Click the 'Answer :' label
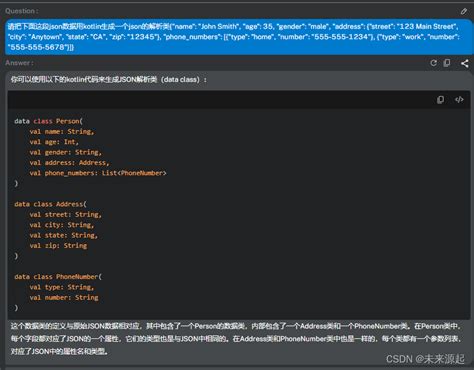 (19, 63)
